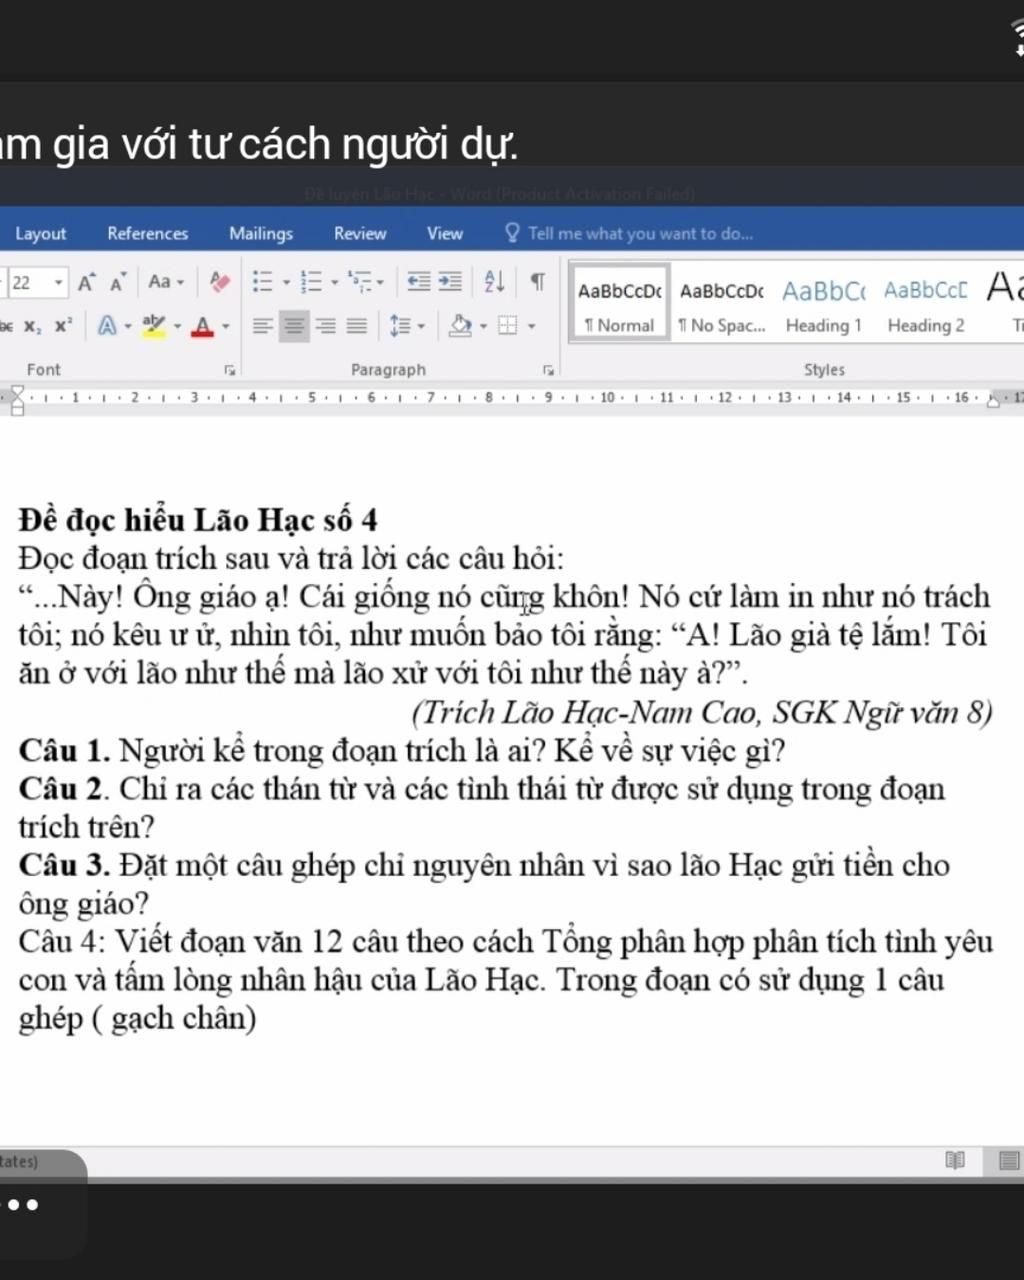Expand shading color dropdown arrow
Image resolution: width=1024 pixels, height=1280 pixels.
click(x=483, y=327)
